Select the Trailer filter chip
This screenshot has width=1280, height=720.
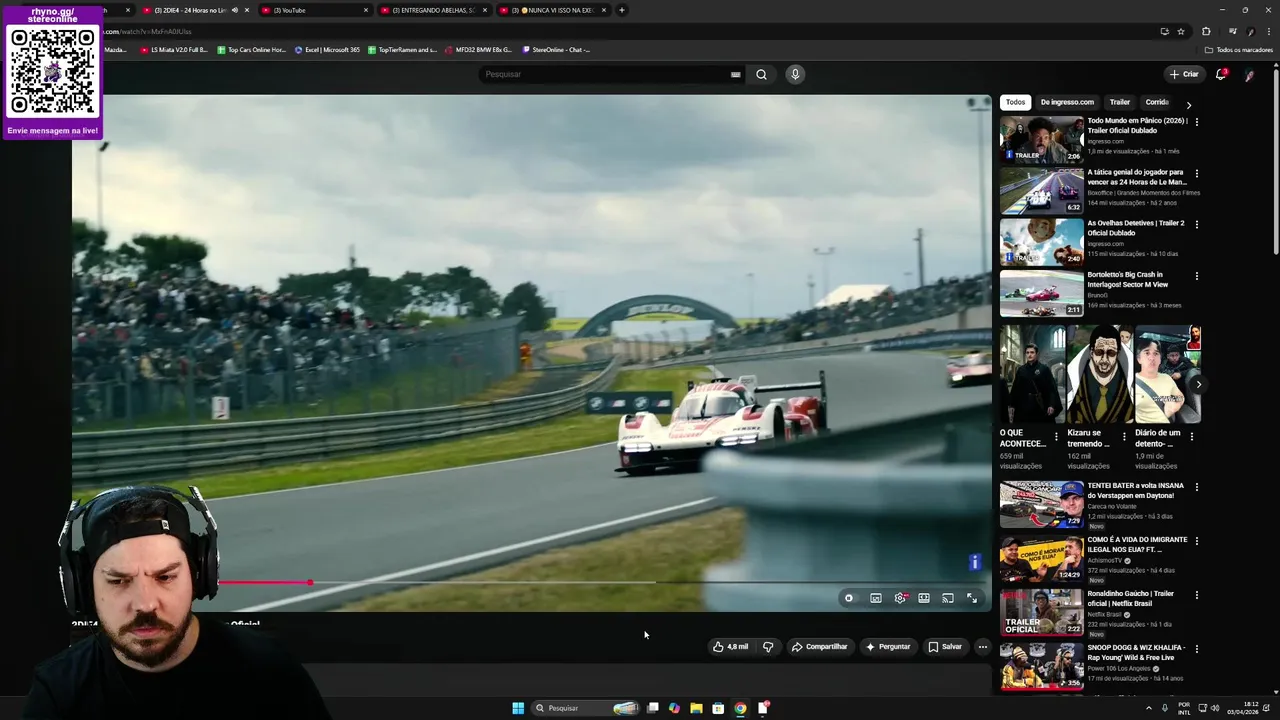point(1119,102)
